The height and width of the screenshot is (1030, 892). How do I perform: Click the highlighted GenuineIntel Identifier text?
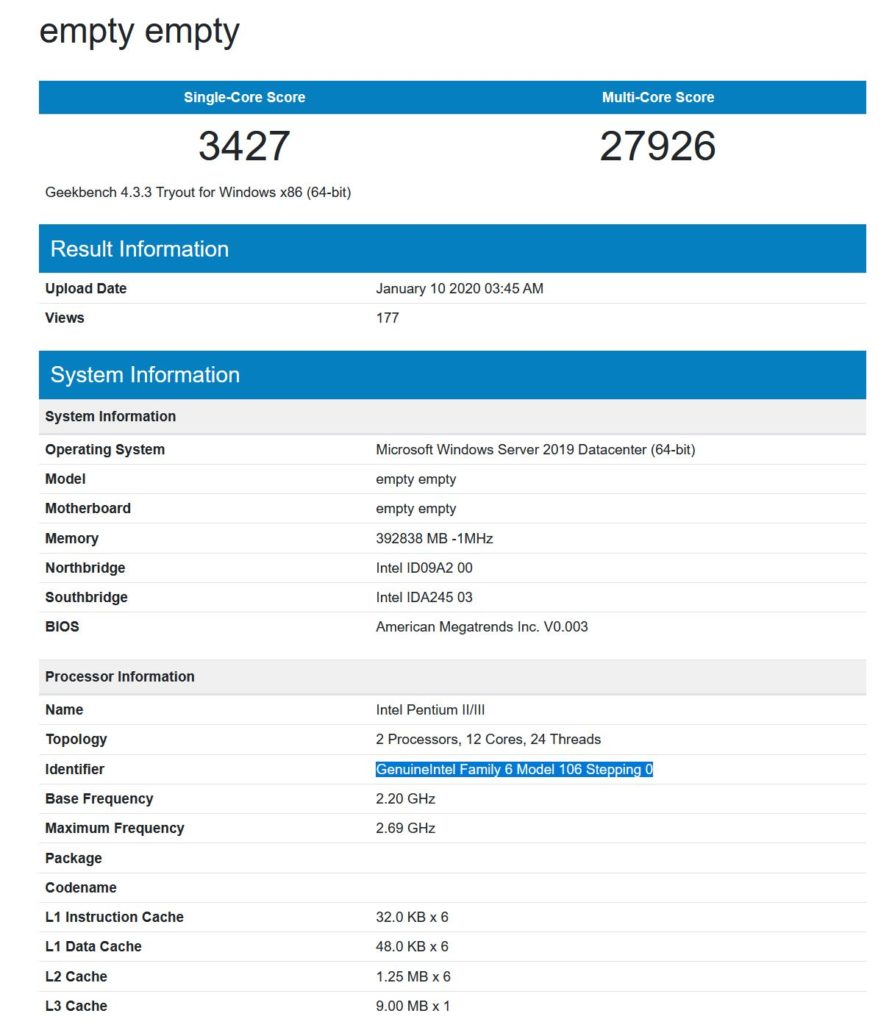tap(514, 769)
